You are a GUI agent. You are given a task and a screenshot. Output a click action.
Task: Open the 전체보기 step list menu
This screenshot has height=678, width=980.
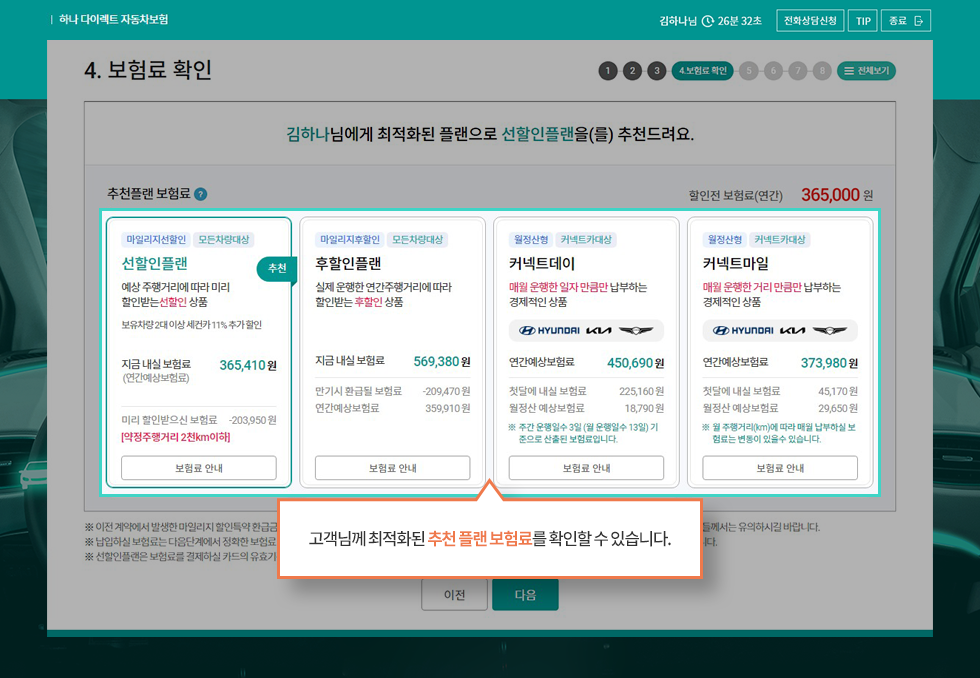coord(866,71)
